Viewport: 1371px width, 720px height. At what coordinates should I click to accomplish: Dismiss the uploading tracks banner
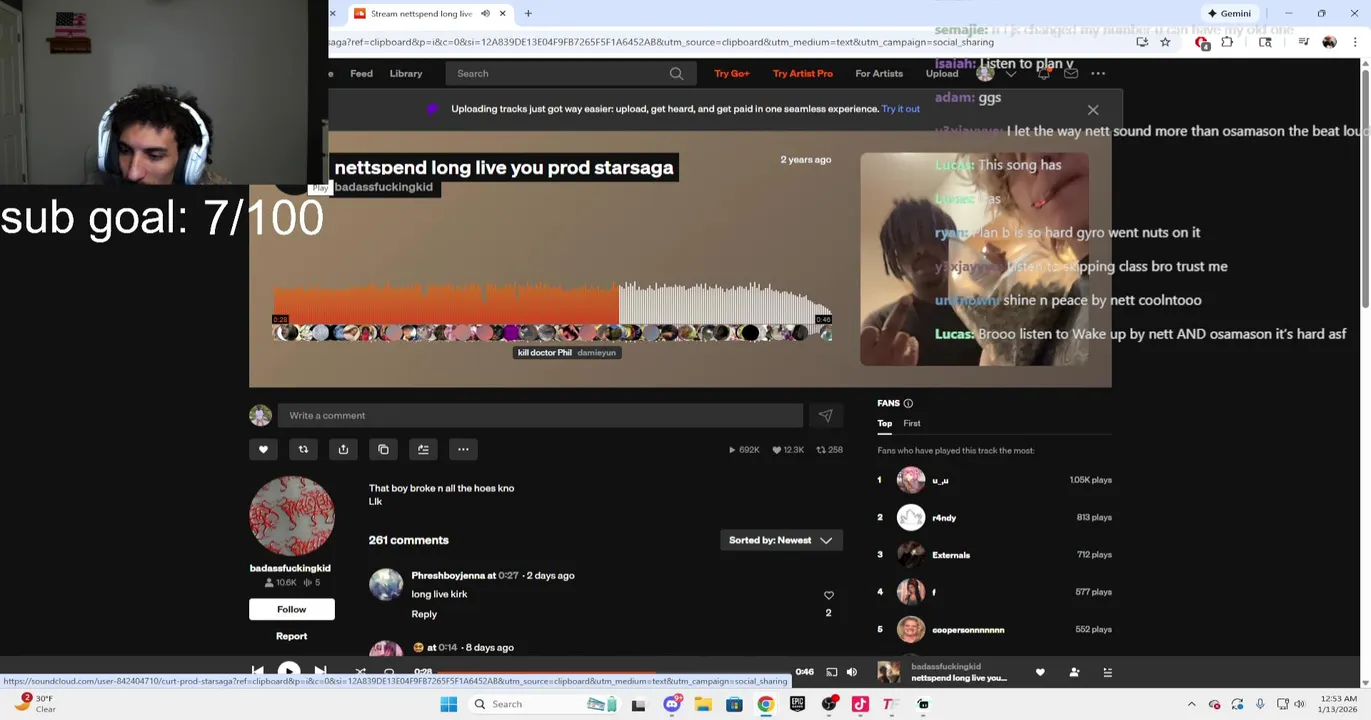click(x=1093, y=110)
